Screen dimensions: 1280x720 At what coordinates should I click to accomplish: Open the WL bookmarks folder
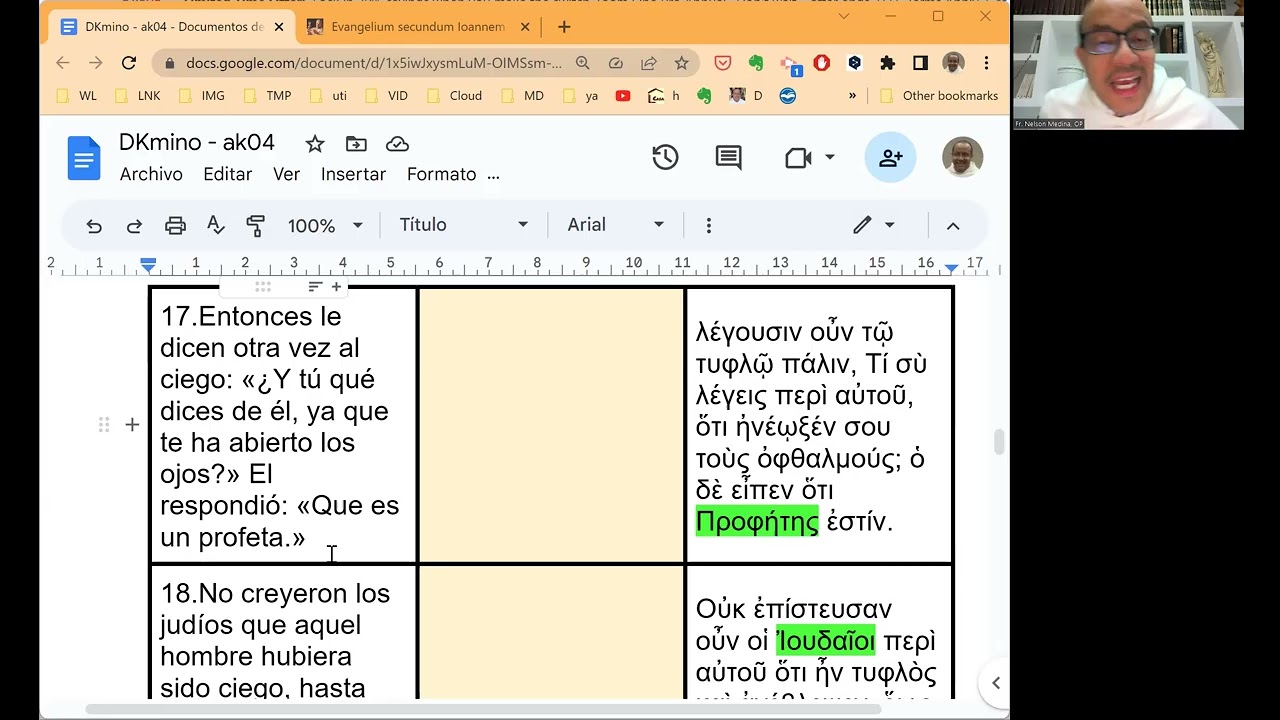(77, 96)
